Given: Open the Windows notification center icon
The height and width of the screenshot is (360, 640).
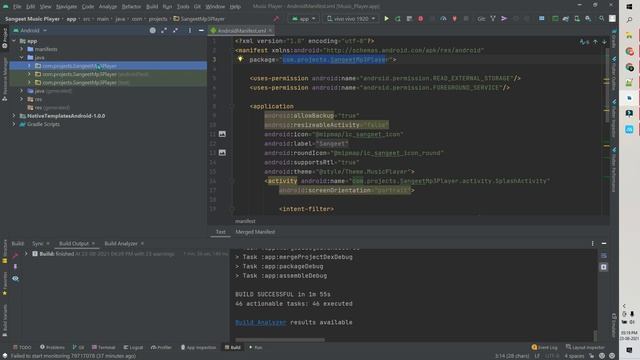Looking at the screenshot, I should coord(629,350).
